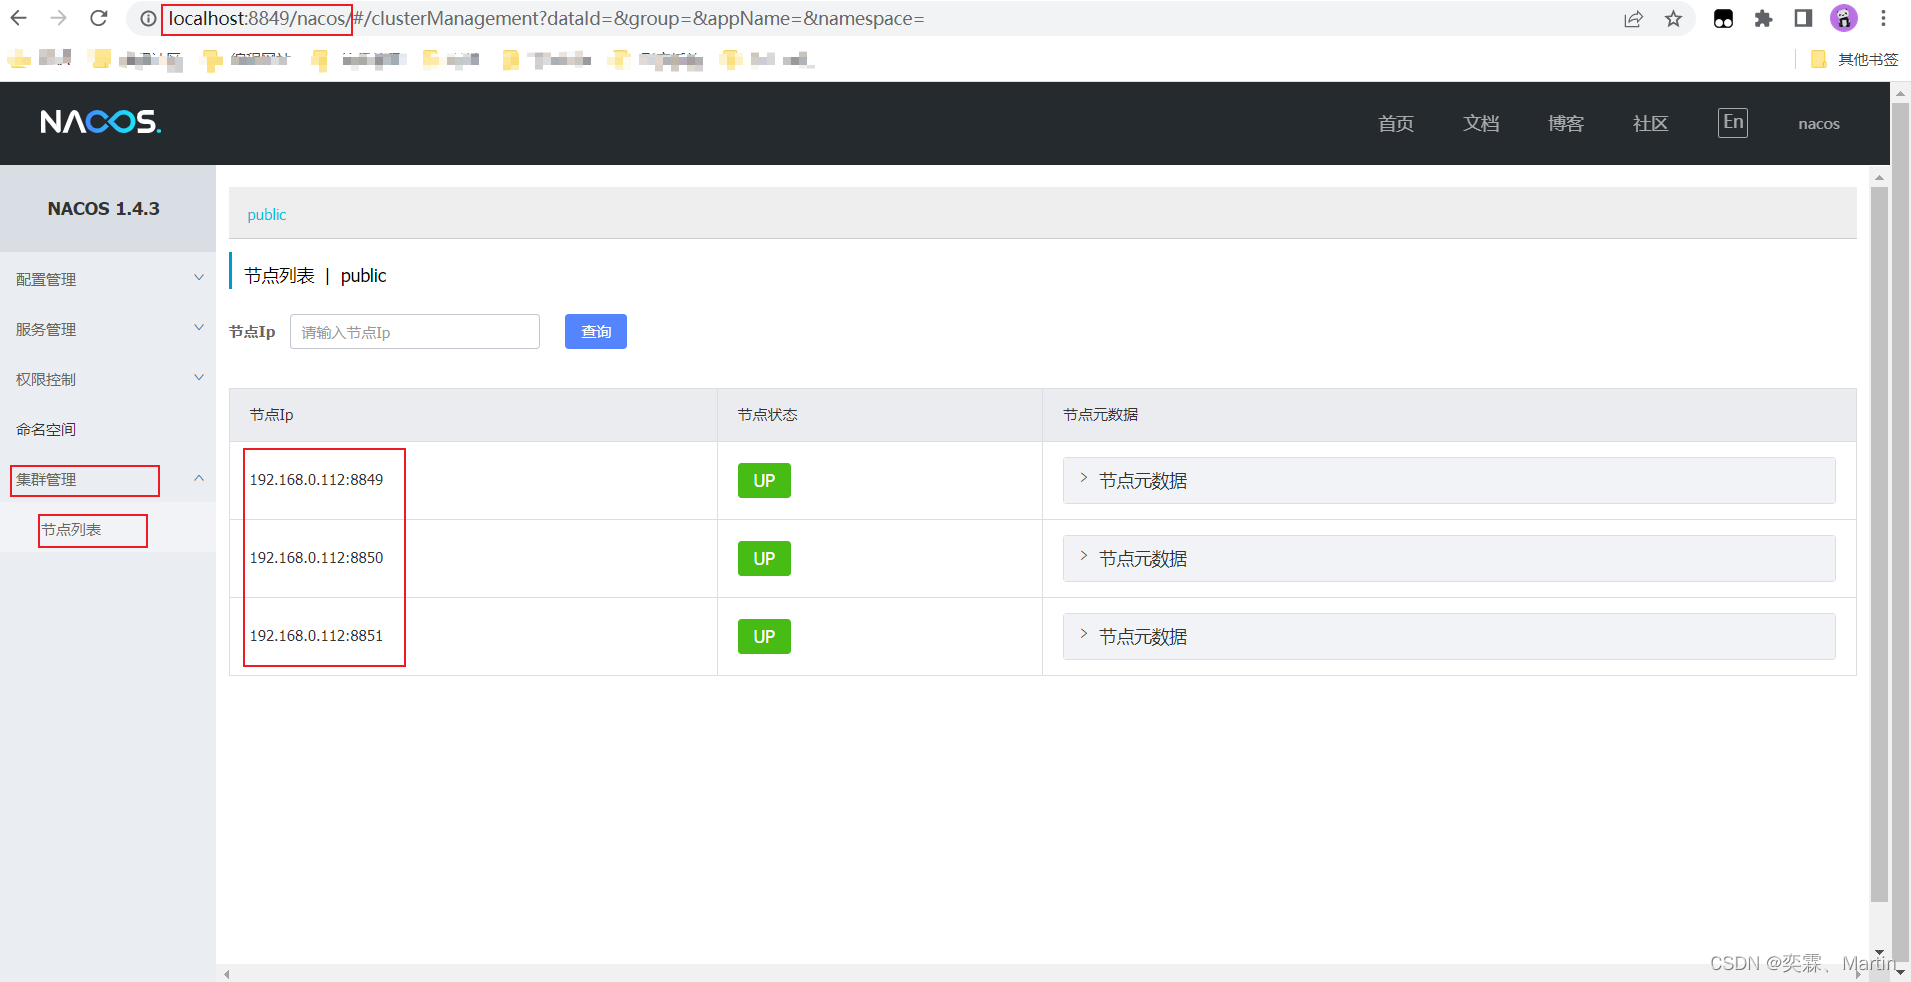Viewport: 1911px width, 982px height.
Task: Click the share page icon in address bar
Action: [x=1633, y=19]
